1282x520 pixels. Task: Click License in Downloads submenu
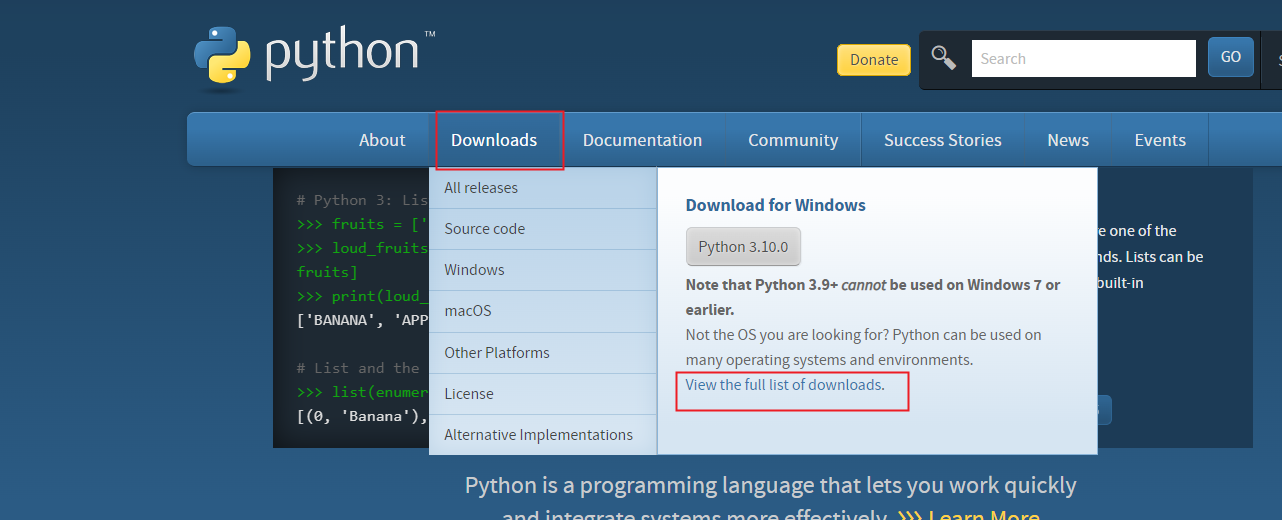click(469, 394)
